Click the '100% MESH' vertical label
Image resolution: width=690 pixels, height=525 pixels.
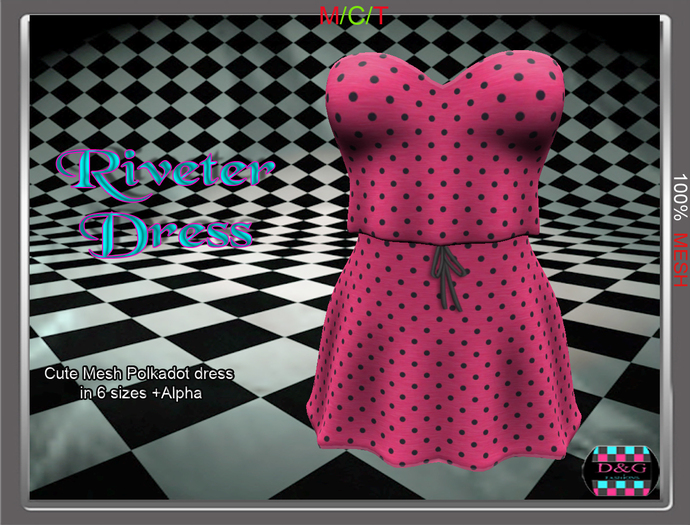pos(680,230)
